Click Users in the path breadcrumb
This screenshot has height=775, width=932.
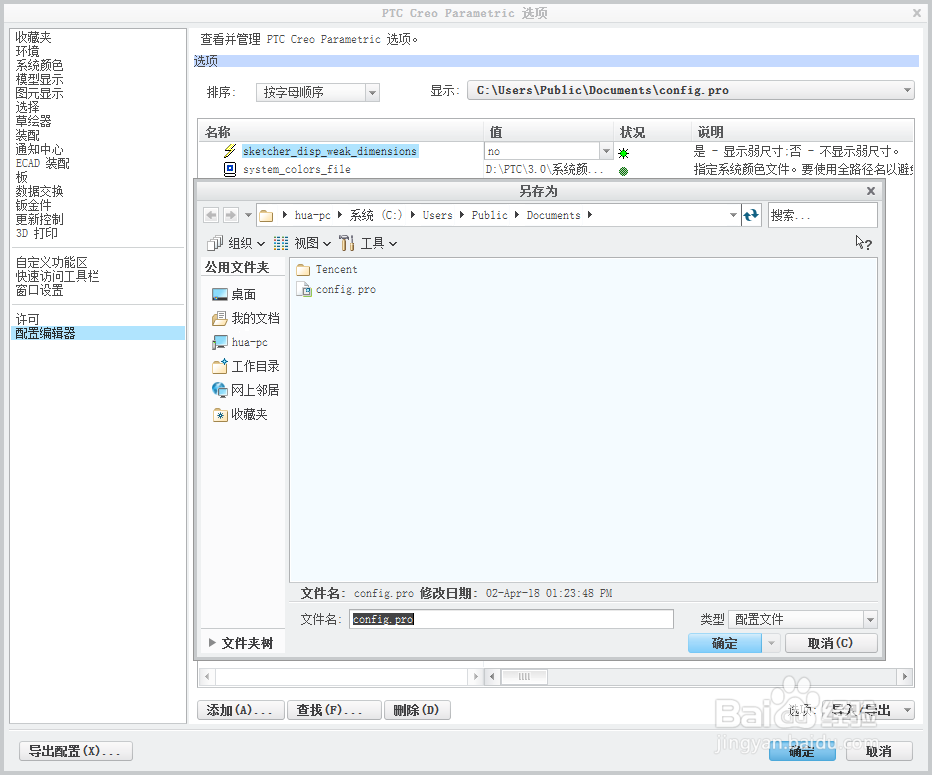pyautogui.click(x=437, y=215)
